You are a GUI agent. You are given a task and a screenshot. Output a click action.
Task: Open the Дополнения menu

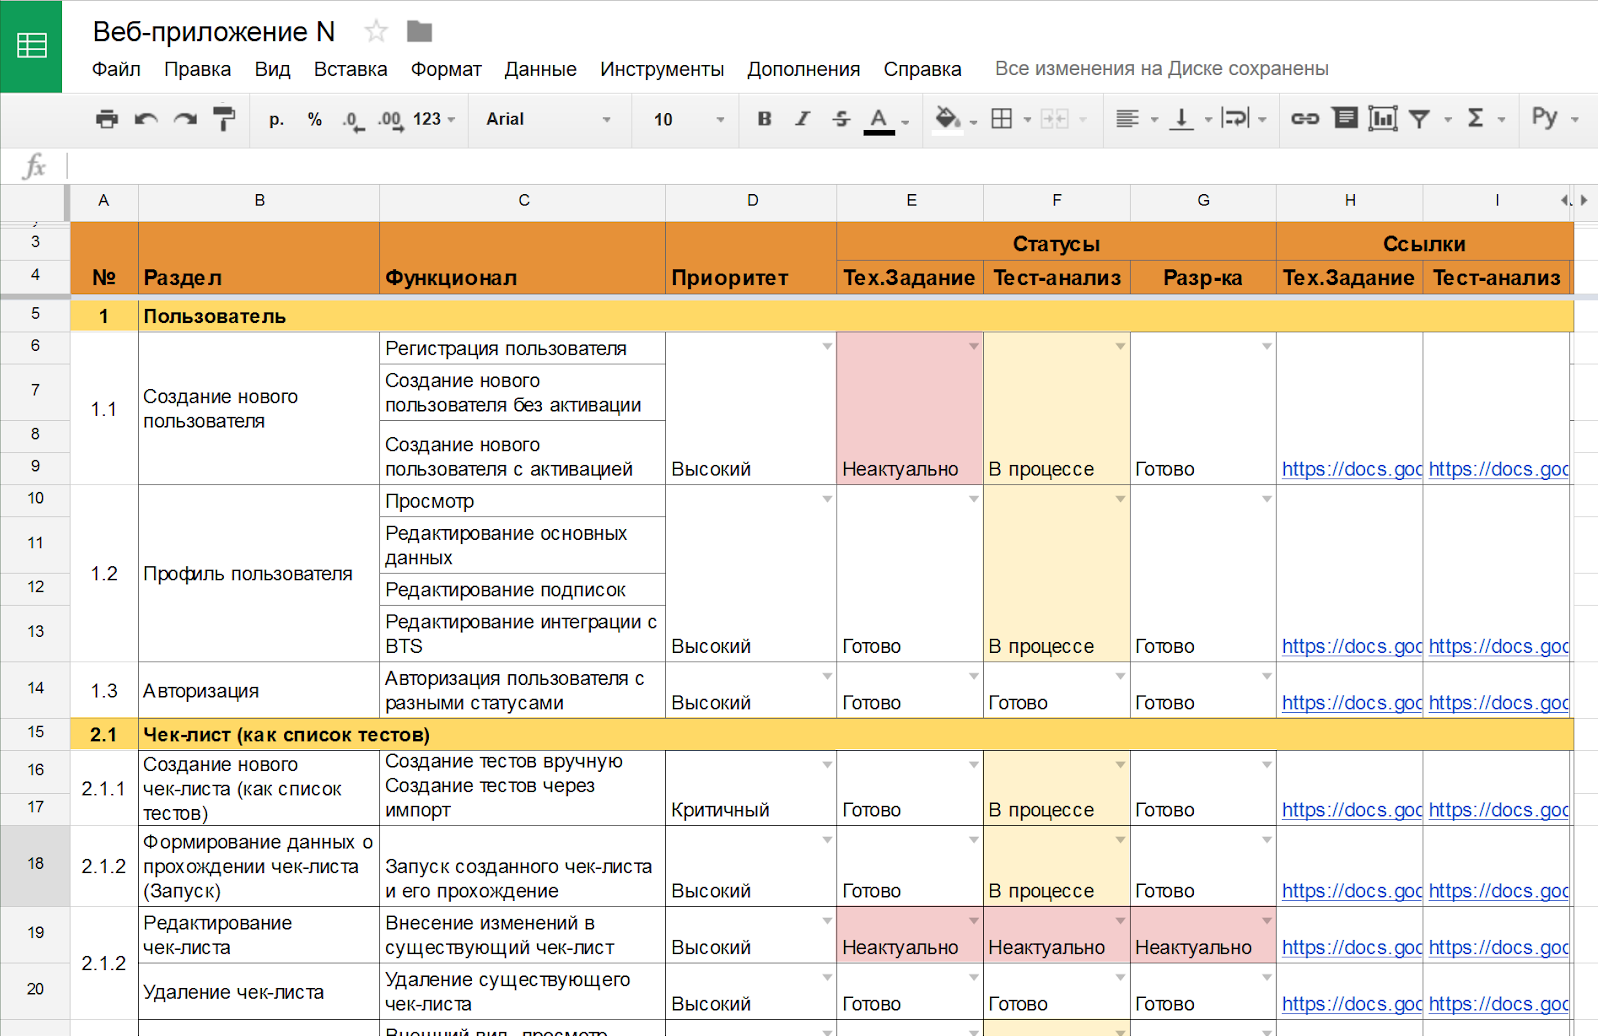click(803, 69)
